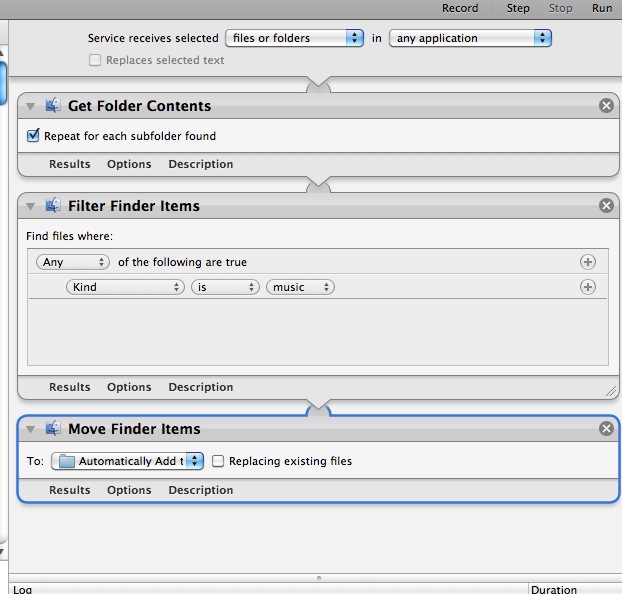Show Results of Move Finder Items
Screen dimensions: 622x594
(x=70, y=490)
